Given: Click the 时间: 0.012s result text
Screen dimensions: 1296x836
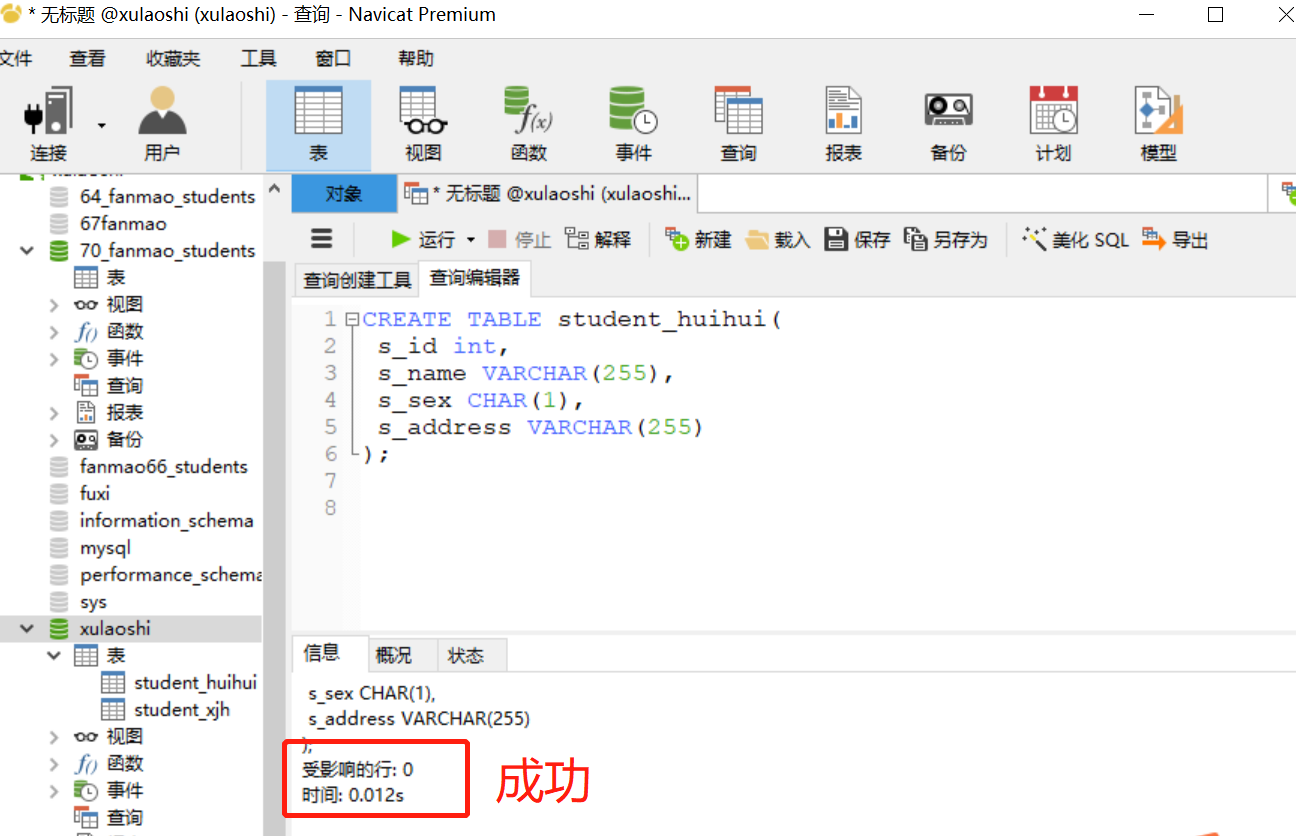Looking at the screenshot, I should [353, 796].
